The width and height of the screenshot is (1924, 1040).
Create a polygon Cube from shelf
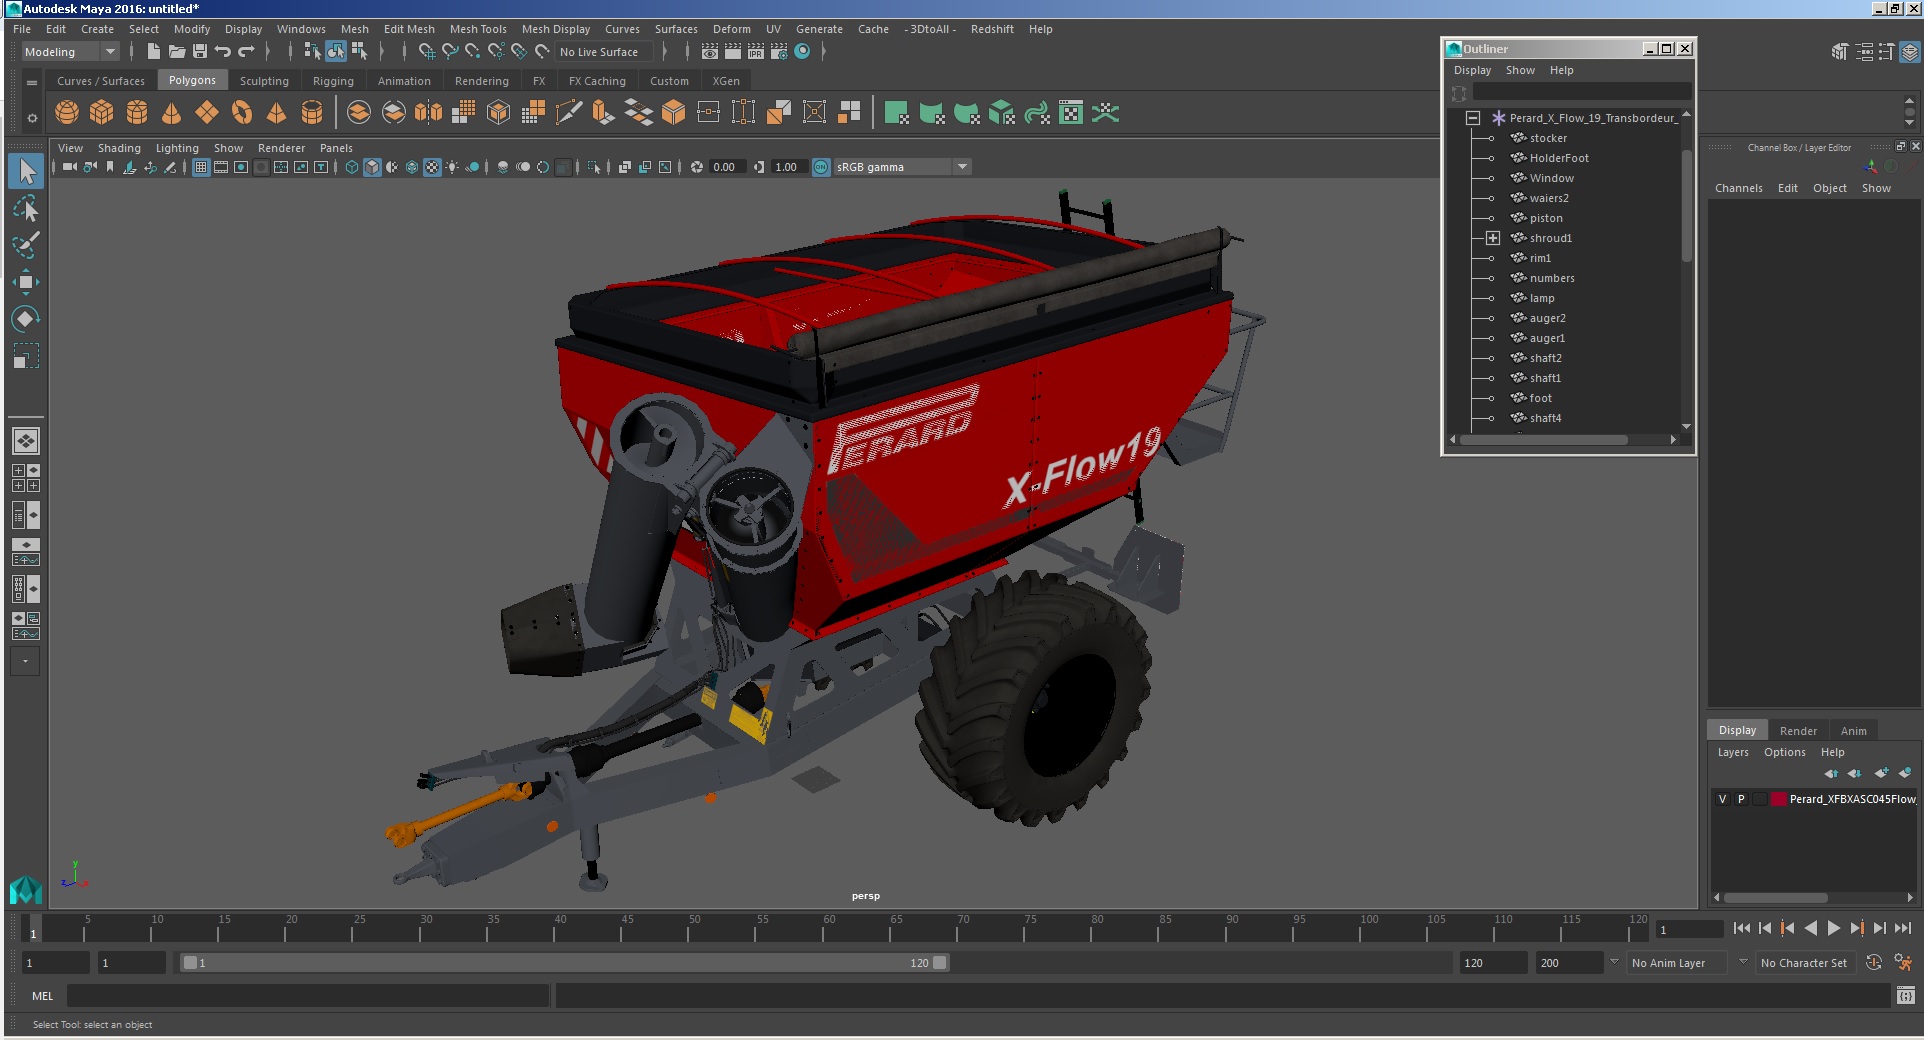(x=102, y=113)
